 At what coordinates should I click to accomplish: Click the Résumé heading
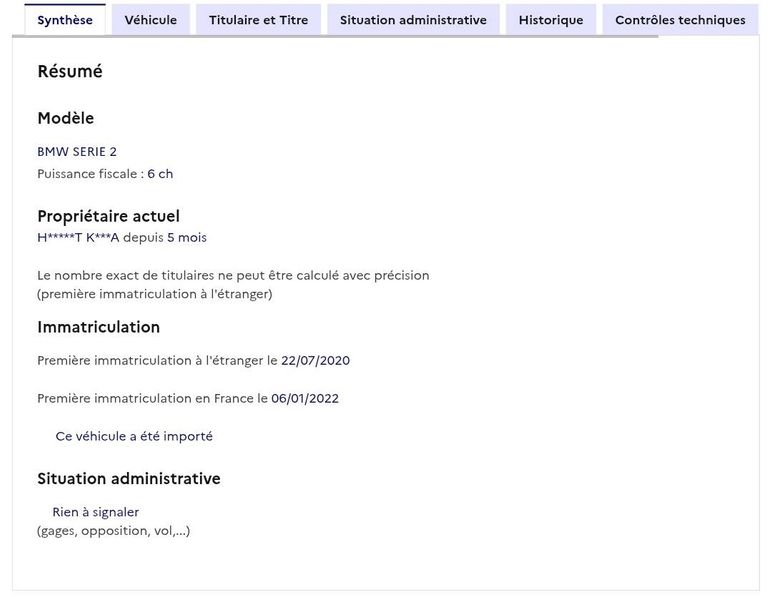(x=70, y=71)
